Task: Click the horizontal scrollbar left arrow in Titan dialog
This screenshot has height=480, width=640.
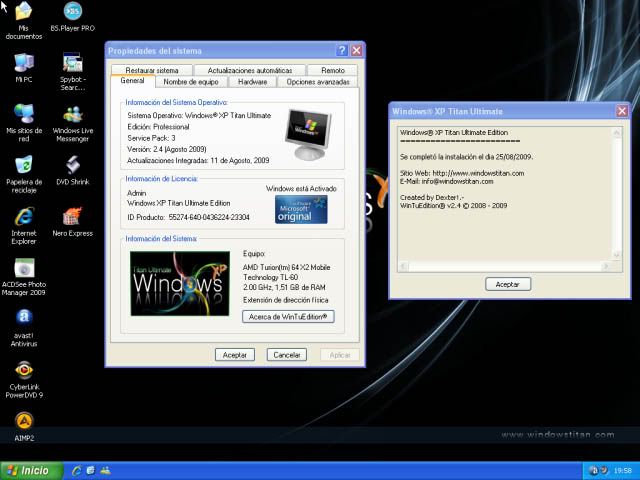Action: (x=403, y=267)
